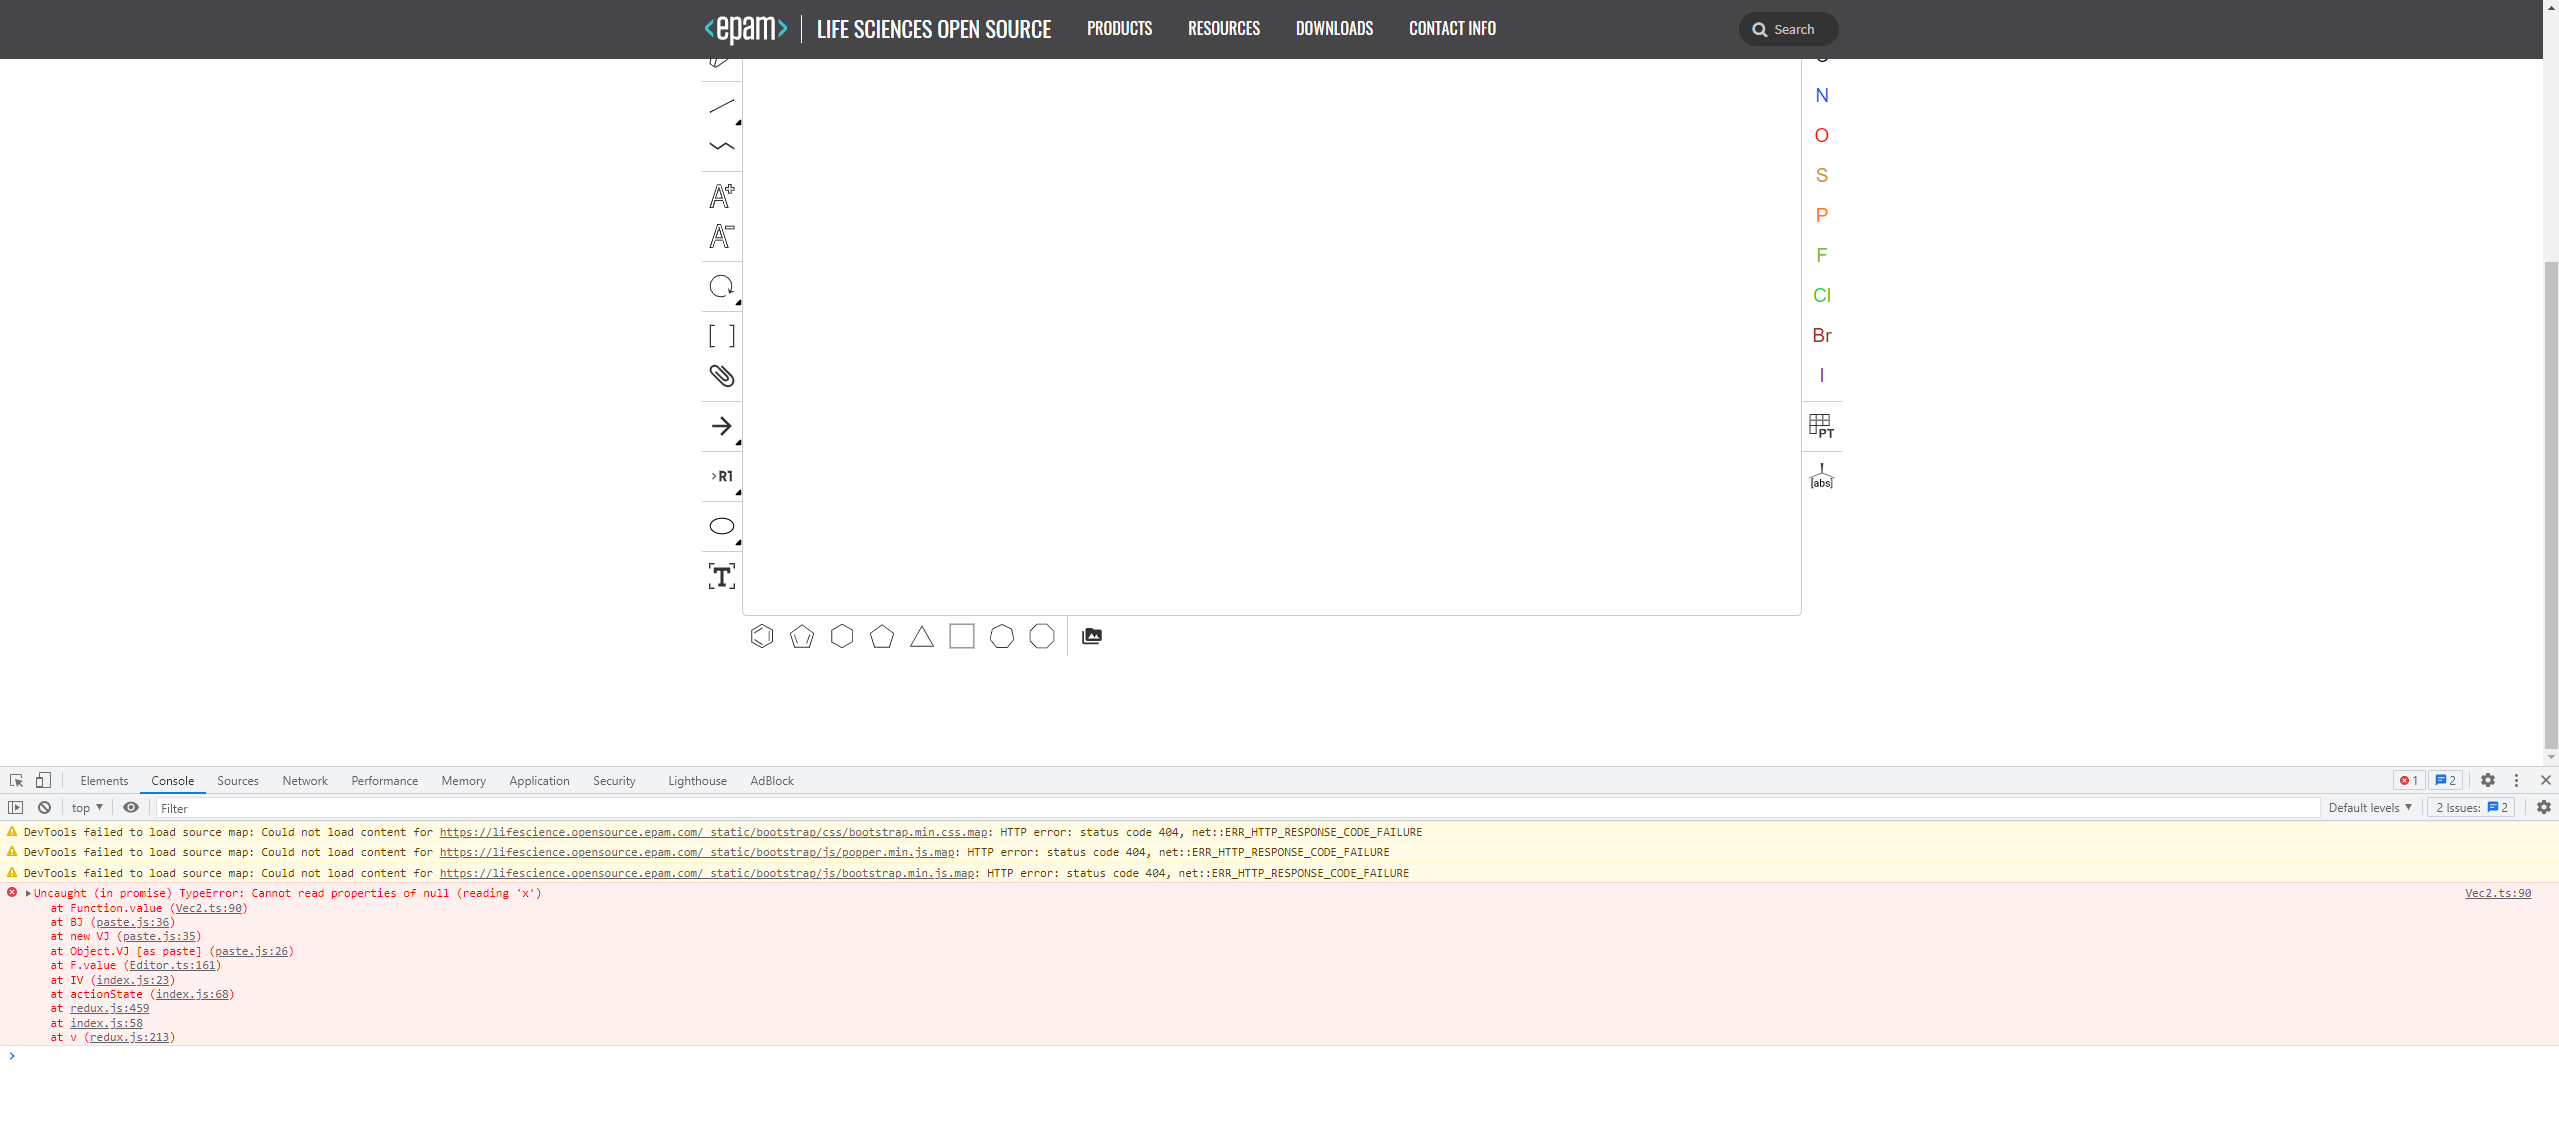Open the PRODUCTS menu
Screen dimensions: 2559x1129
(1119, 29)
